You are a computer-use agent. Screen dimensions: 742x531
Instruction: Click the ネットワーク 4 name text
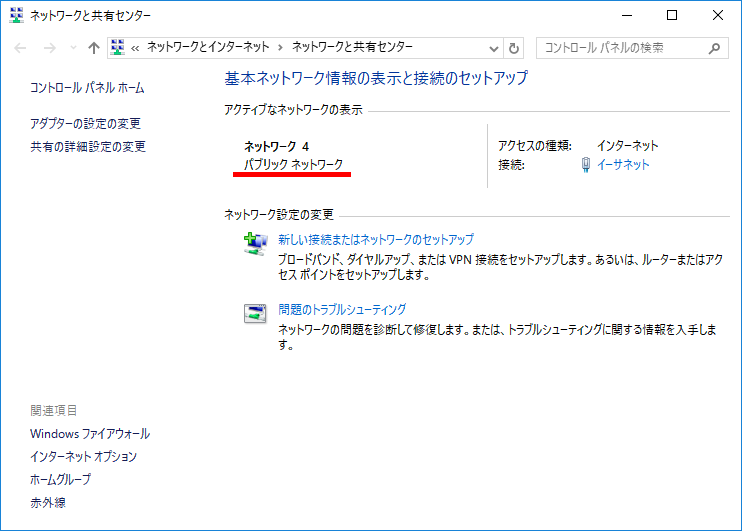click(276, 146)
